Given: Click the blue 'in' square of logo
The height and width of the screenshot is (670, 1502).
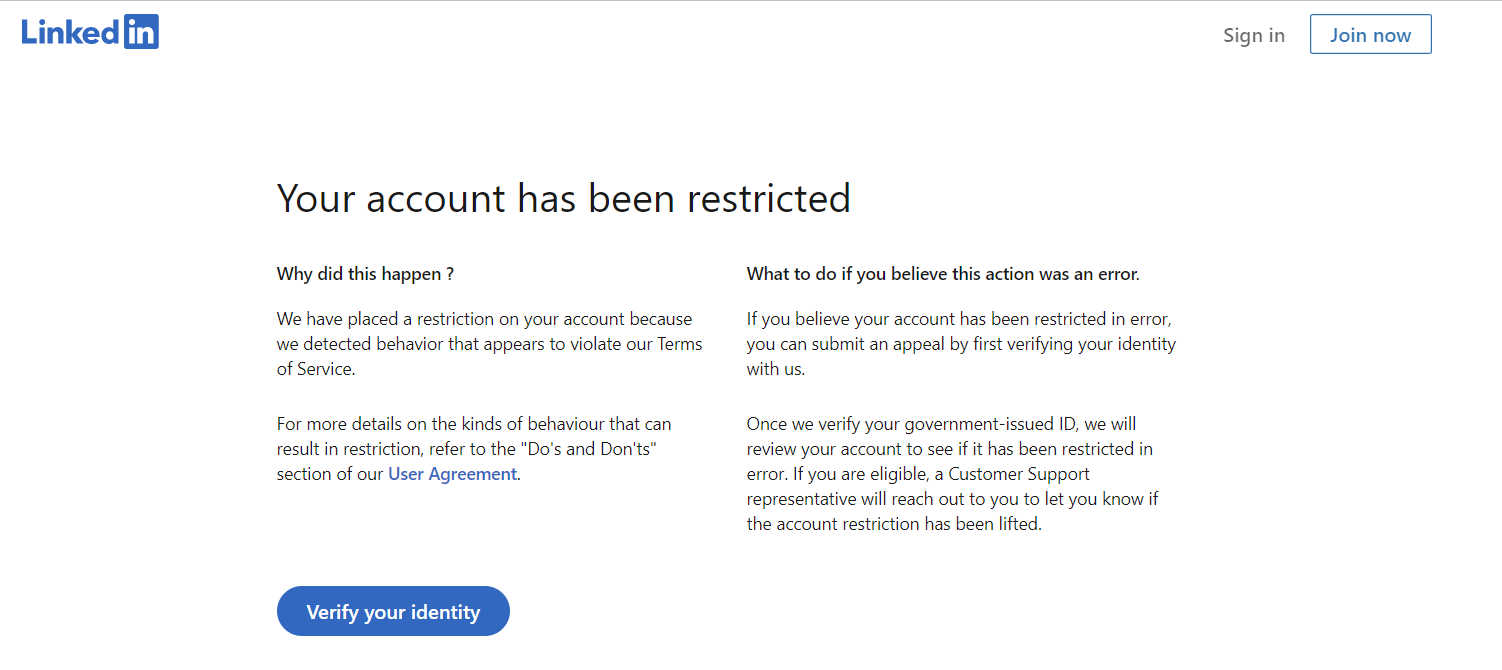Looking at the screenshot, I should pos(141,32).
